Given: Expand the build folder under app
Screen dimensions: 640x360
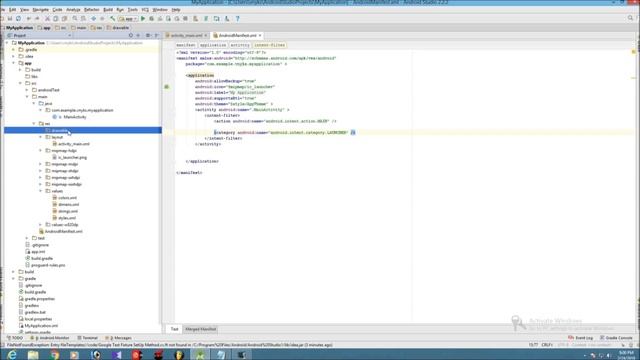Looking at the screenshot, I should pos(20,70).
